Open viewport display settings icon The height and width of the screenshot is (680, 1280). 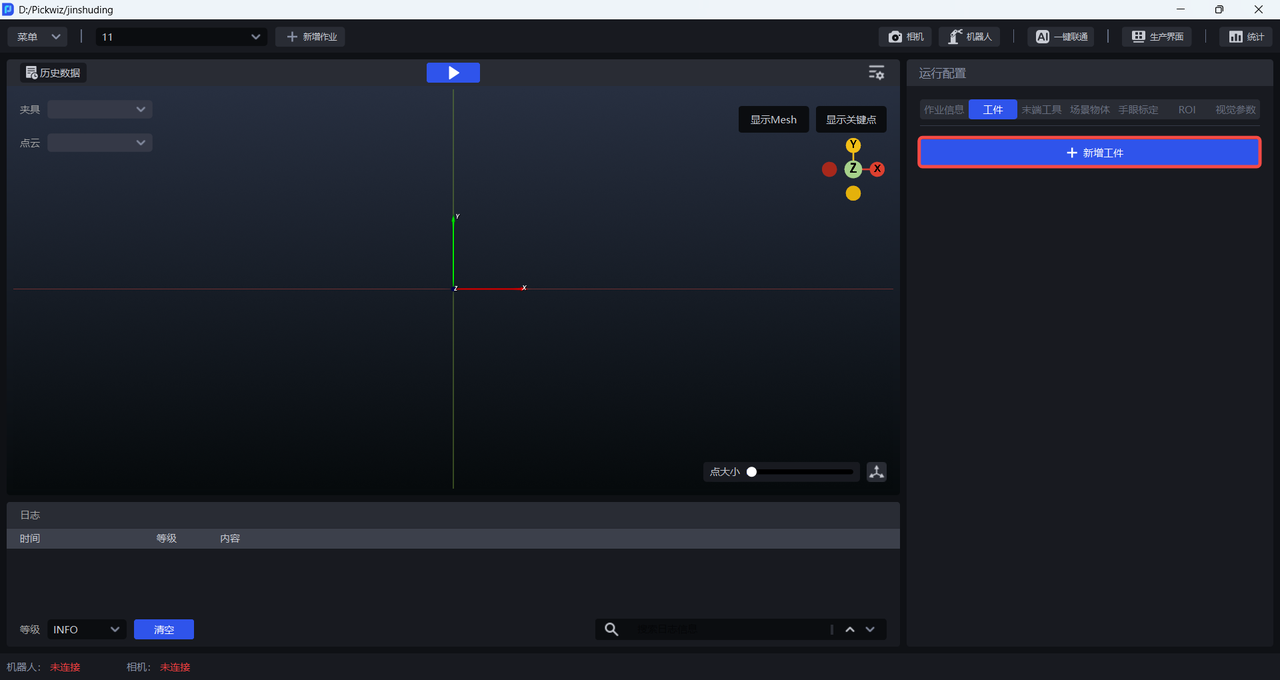pos(876,73)
